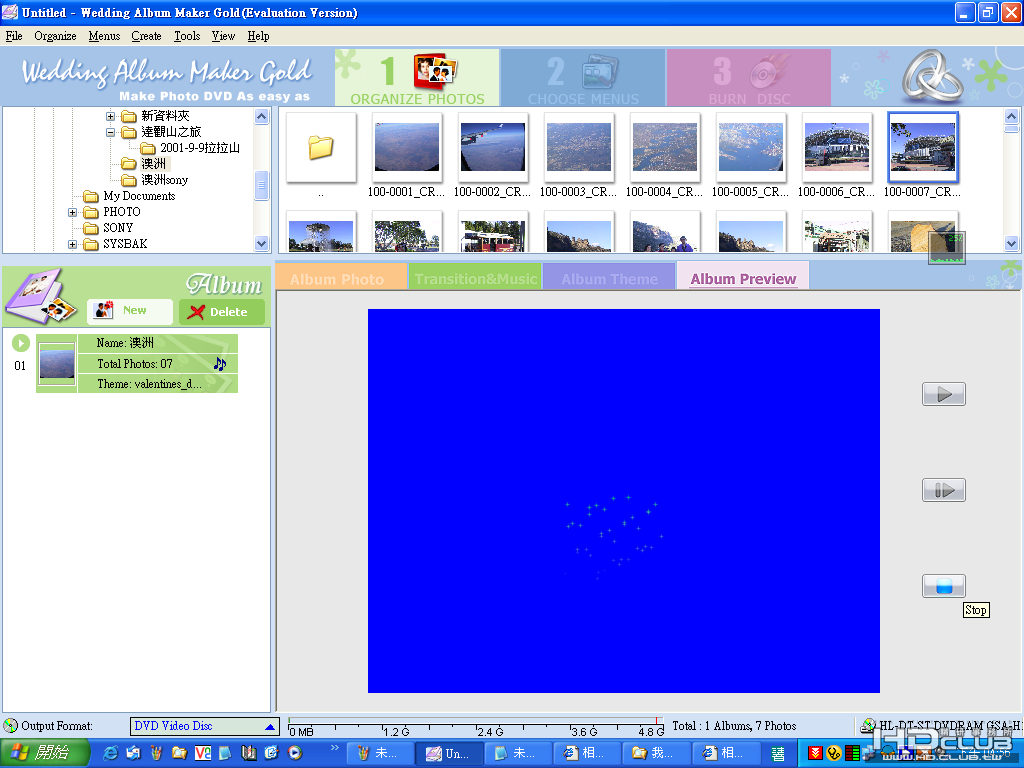1024x768 pixels.
Task: Select the SONY folder
Action: (x=118, y=228)
